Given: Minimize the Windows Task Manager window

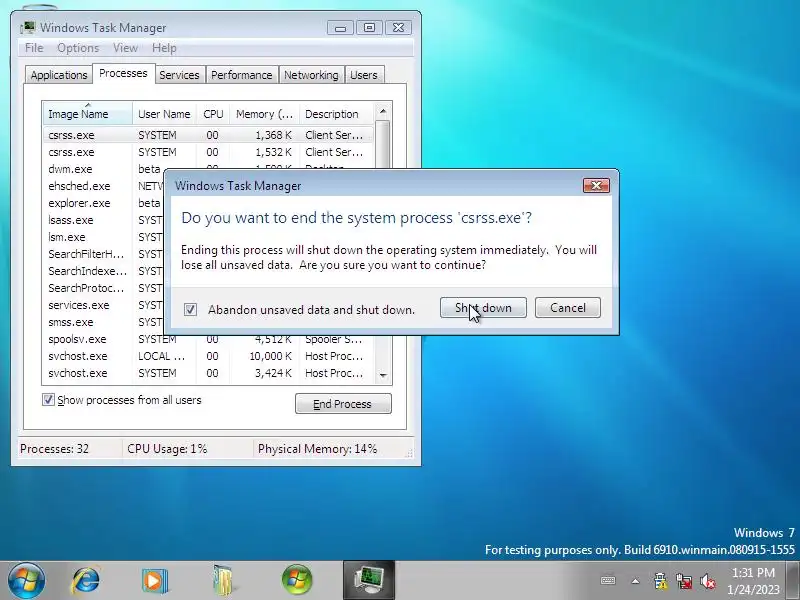Looking at the screenshot, I should point(340,28).
